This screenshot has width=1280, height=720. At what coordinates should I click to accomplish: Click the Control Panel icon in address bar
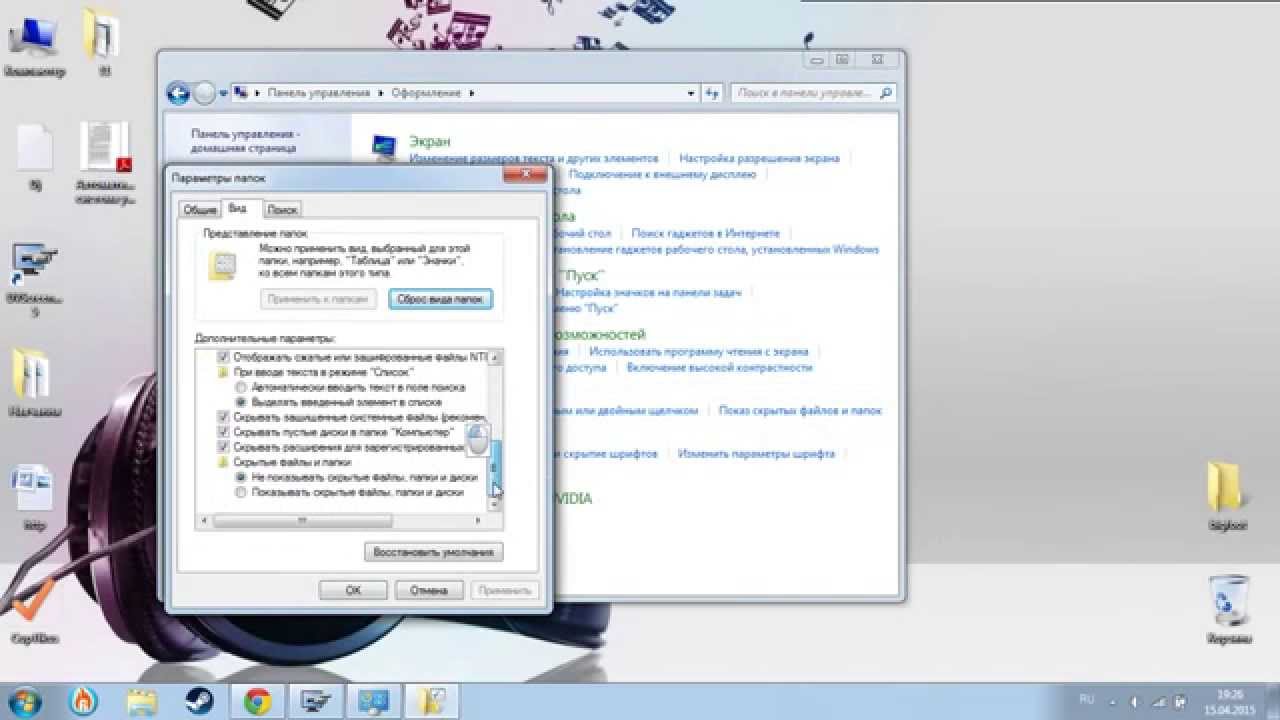coord(241,93)
